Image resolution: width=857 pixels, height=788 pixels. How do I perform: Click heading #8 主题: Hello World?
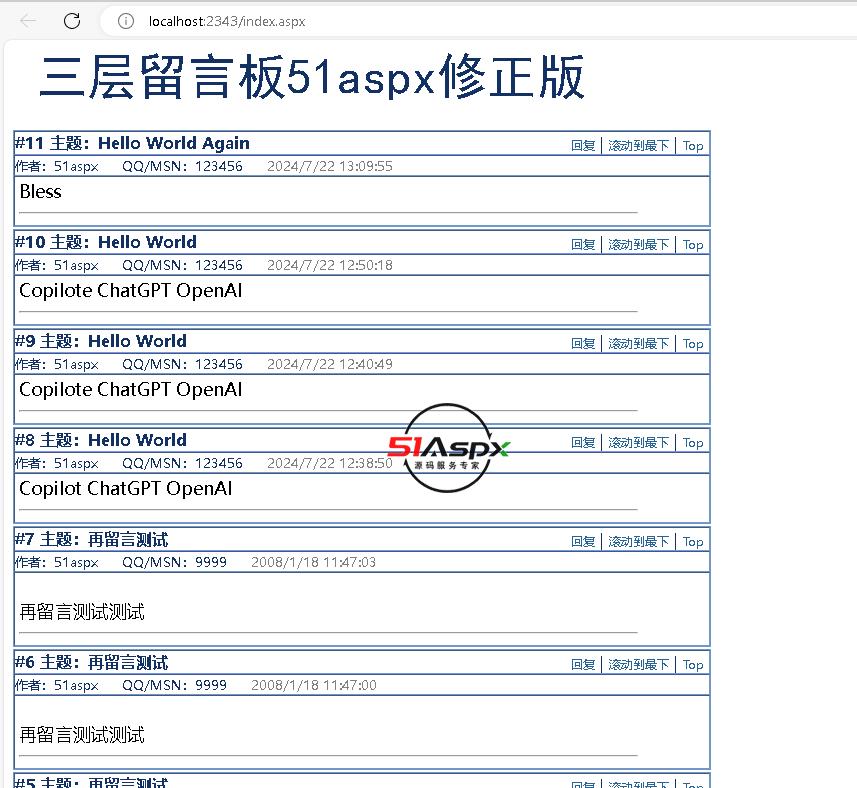[x=101, y=440]
